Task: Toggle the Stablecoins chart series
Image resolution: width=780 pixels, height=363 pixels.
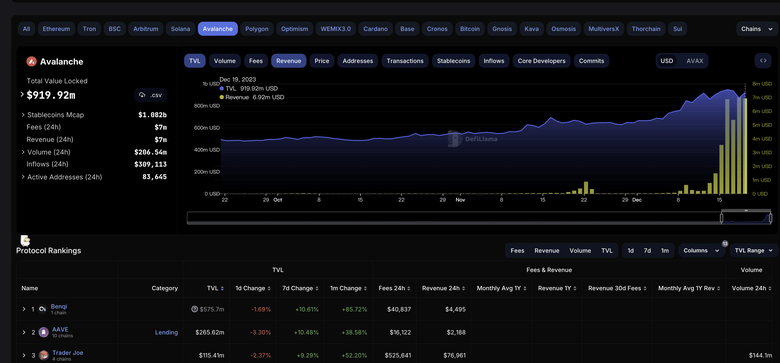Action: click(453, 61)
